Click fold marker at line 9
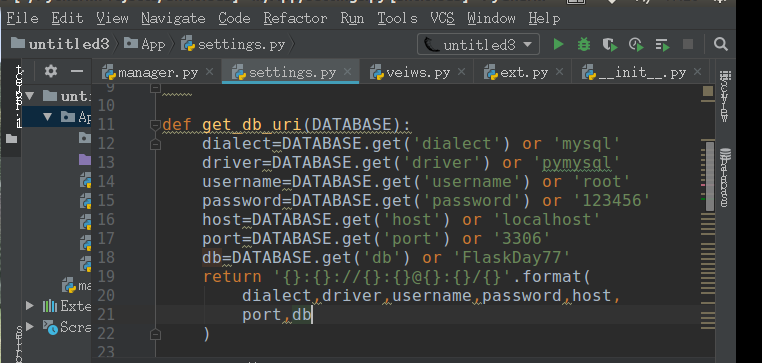762x363 pixels. (x=155, y=88)
